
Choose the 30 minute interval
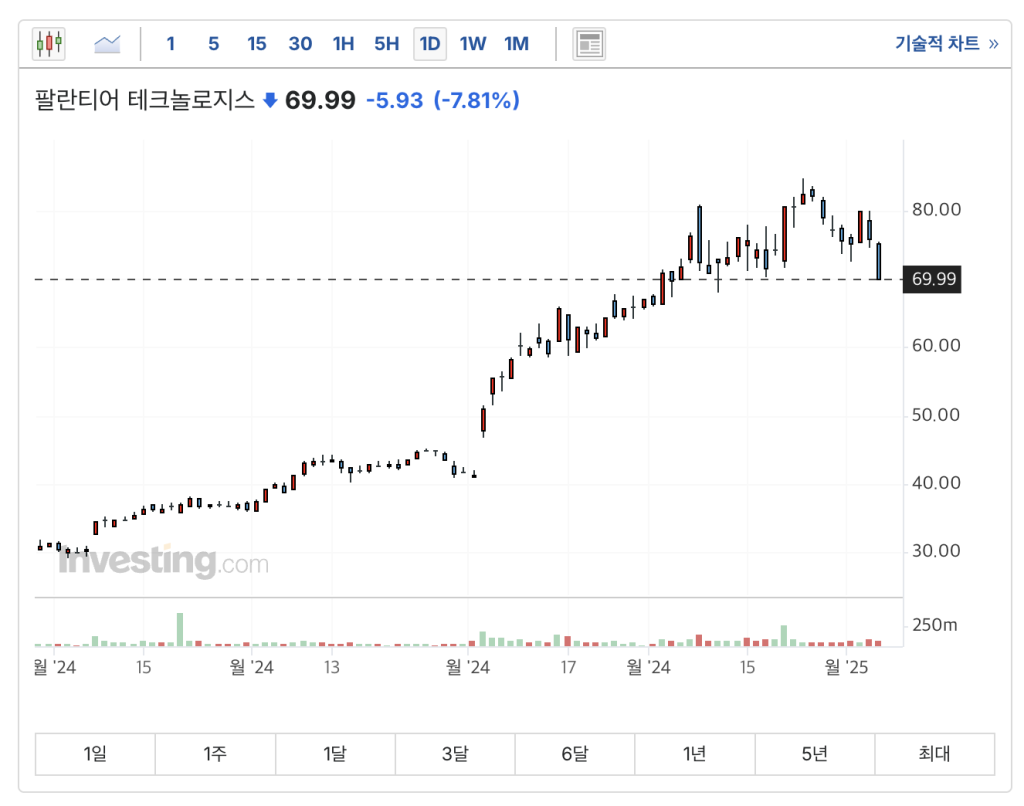tap(300, 43)
